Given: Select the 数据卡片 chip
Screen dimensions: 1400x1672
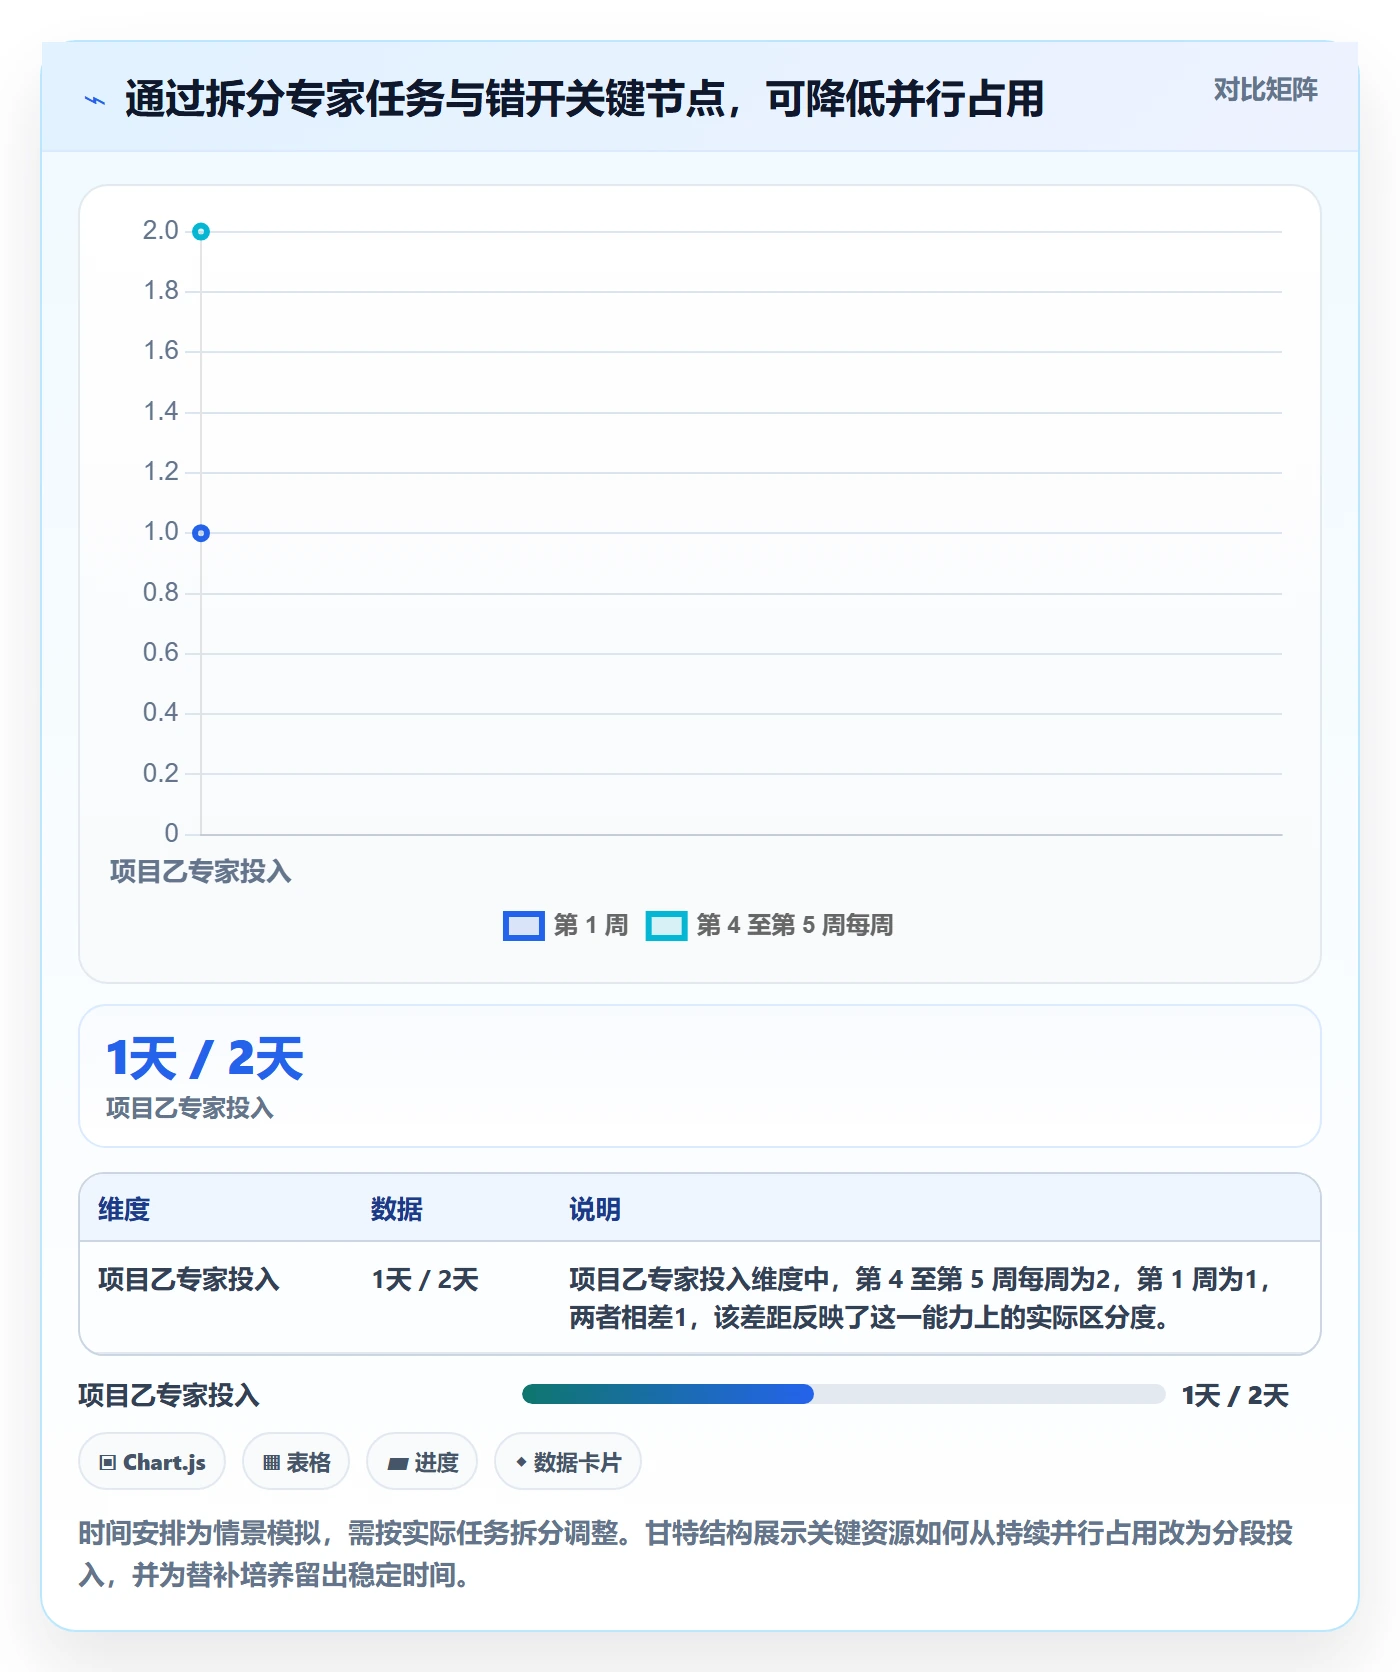Looking at the screenshot, I should pos(568,1462).
